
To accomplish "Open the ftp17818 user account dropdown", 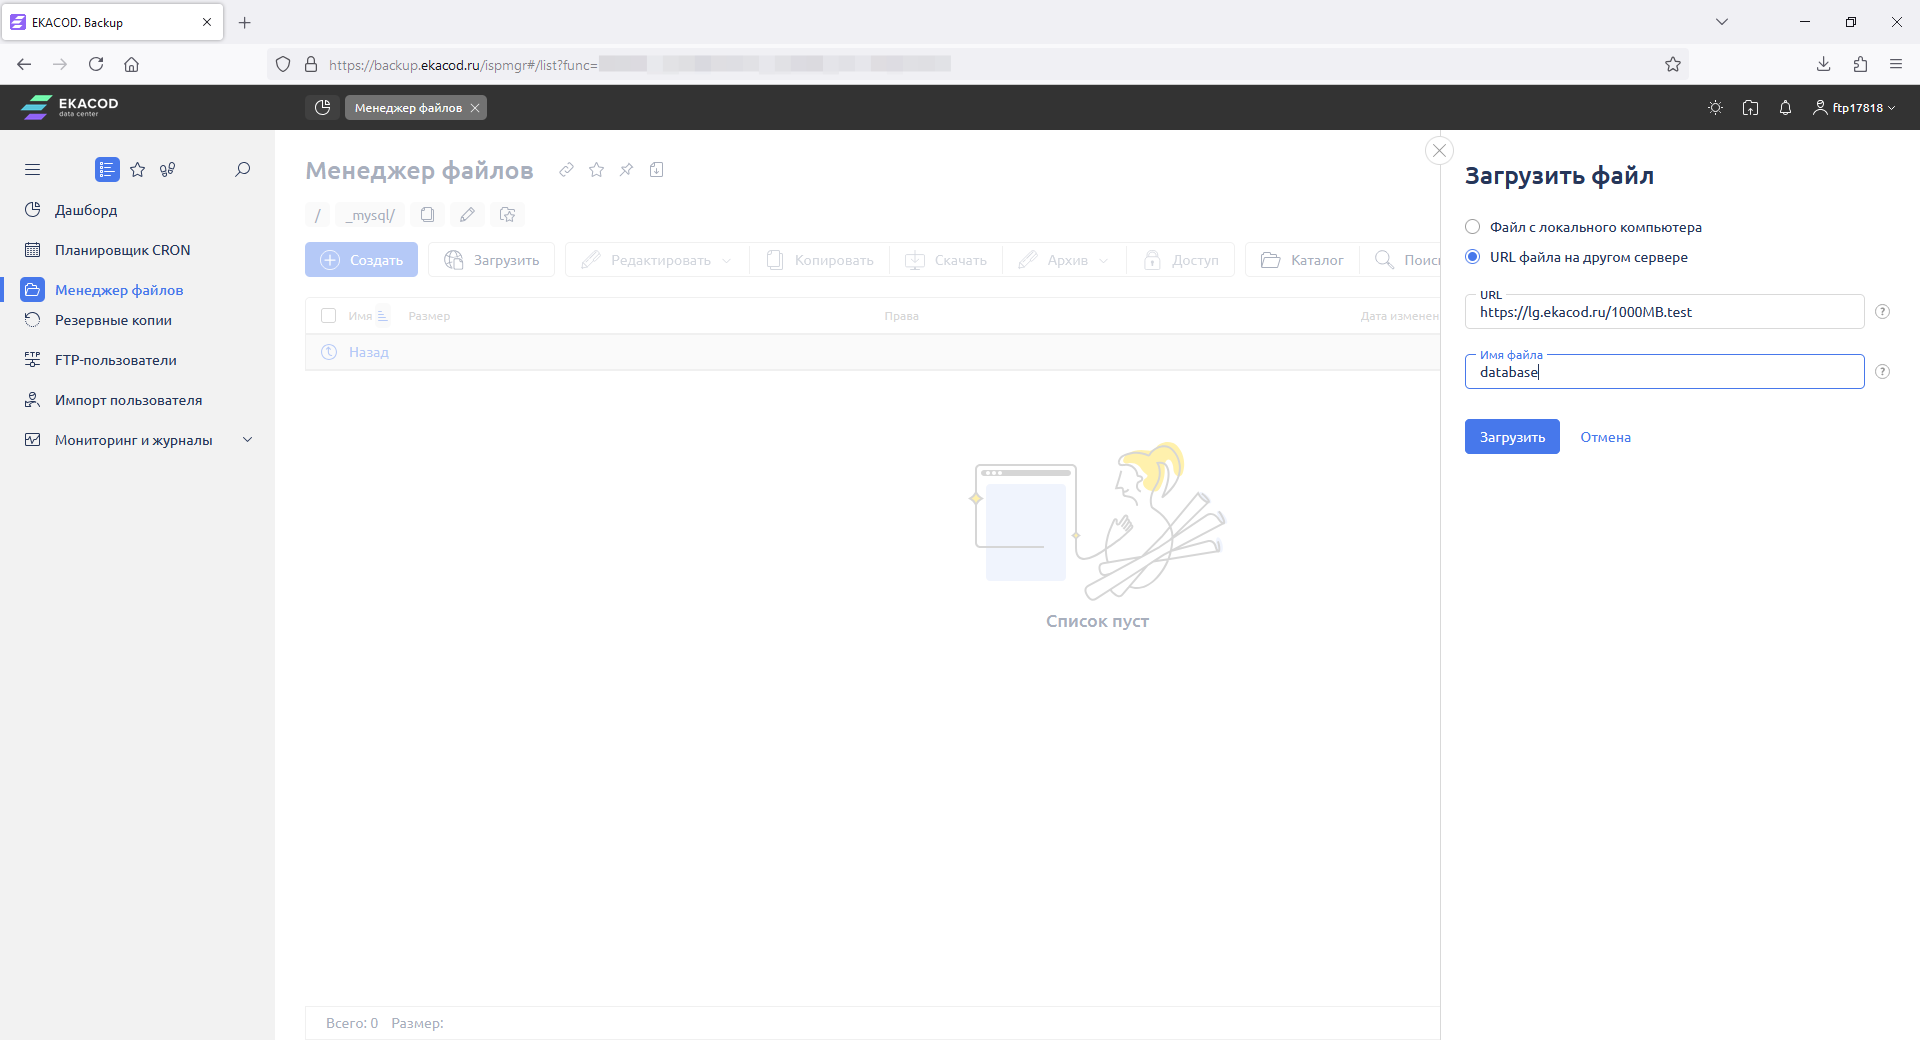I will pyautogui.click(x=1854, y=108).
